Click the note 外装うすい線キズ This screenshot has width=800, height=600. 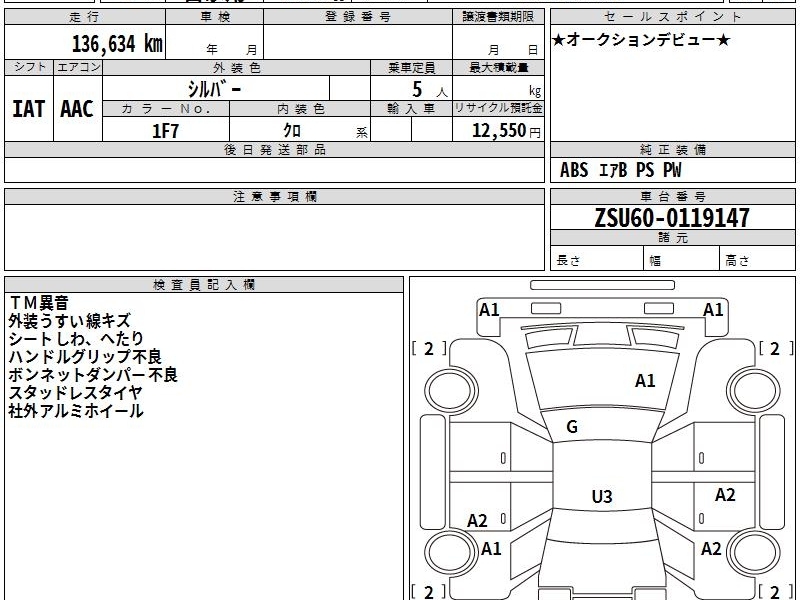pyautogui.click(x=70, y=321)
